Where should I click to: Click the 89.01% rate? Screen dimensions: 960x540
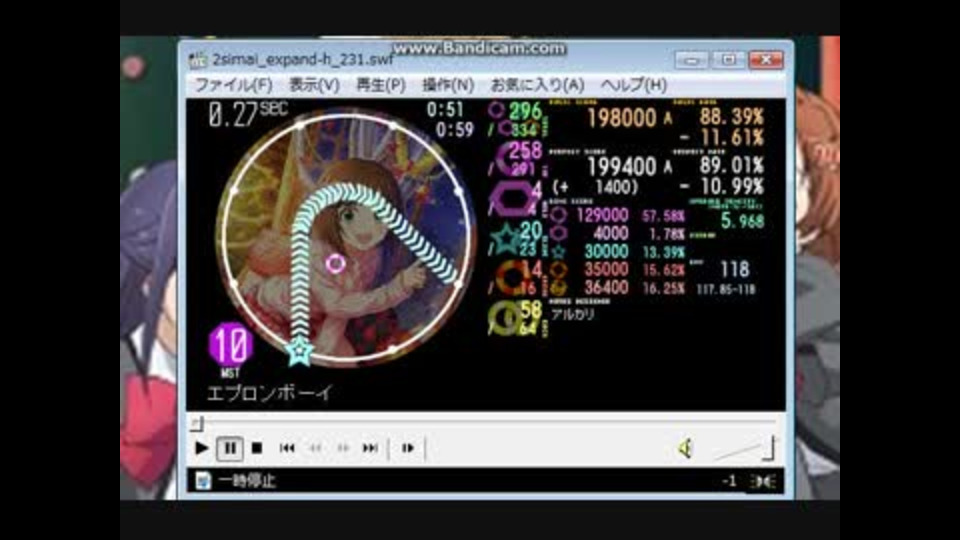tap(731, 165)
